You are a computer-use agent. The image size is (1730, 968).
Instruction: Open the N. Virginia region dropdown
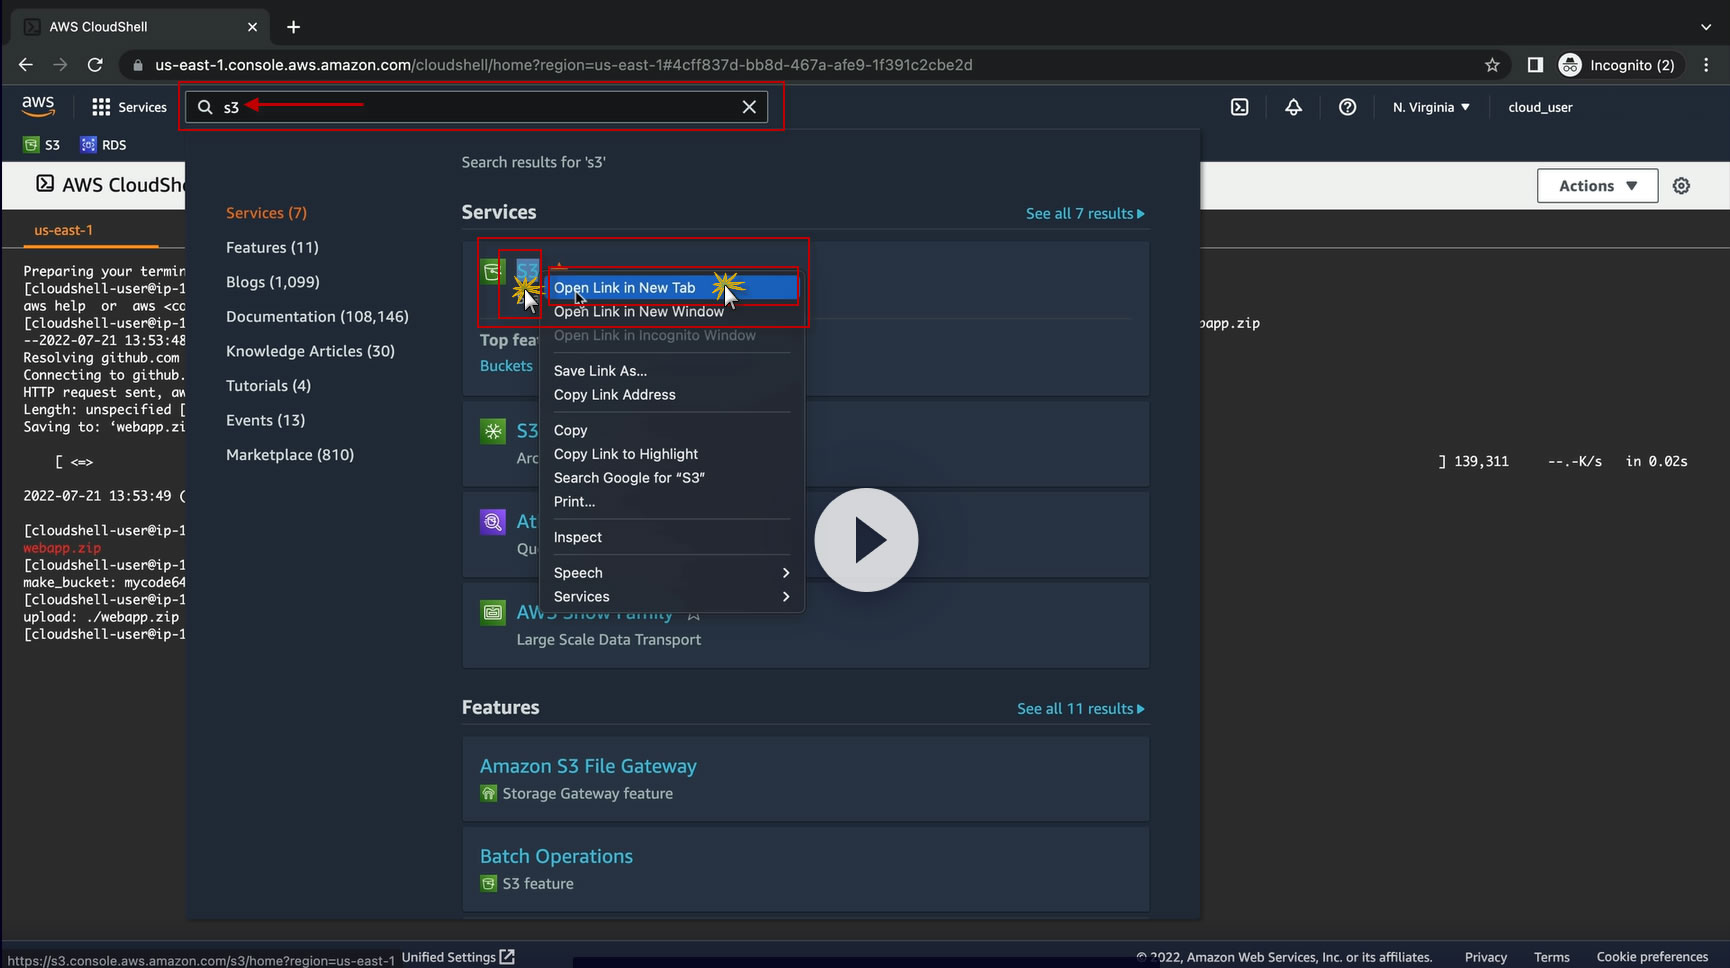tap(1431, 107)
